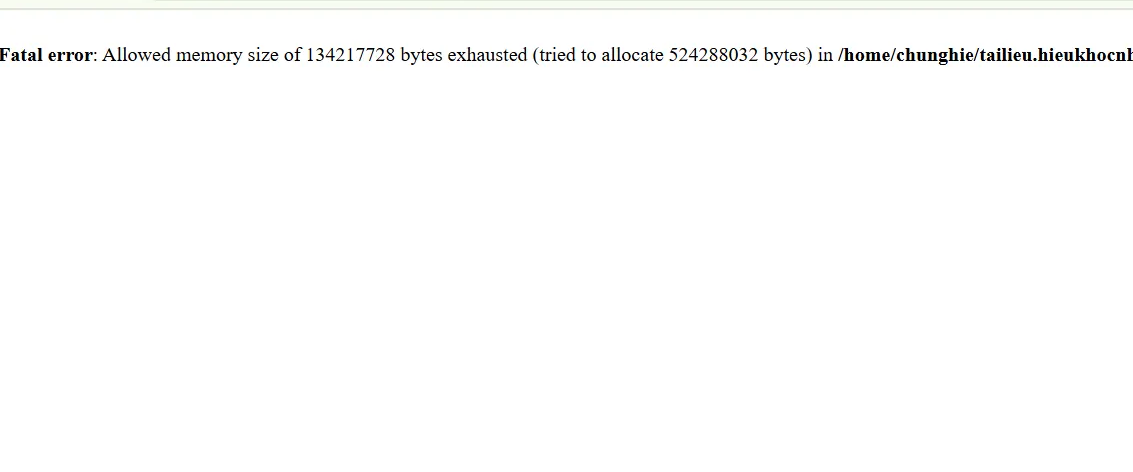The height and width of the screenshot is (472, 1133).
Task: Click "home" in the bold file path
Action: coord(865,55)
